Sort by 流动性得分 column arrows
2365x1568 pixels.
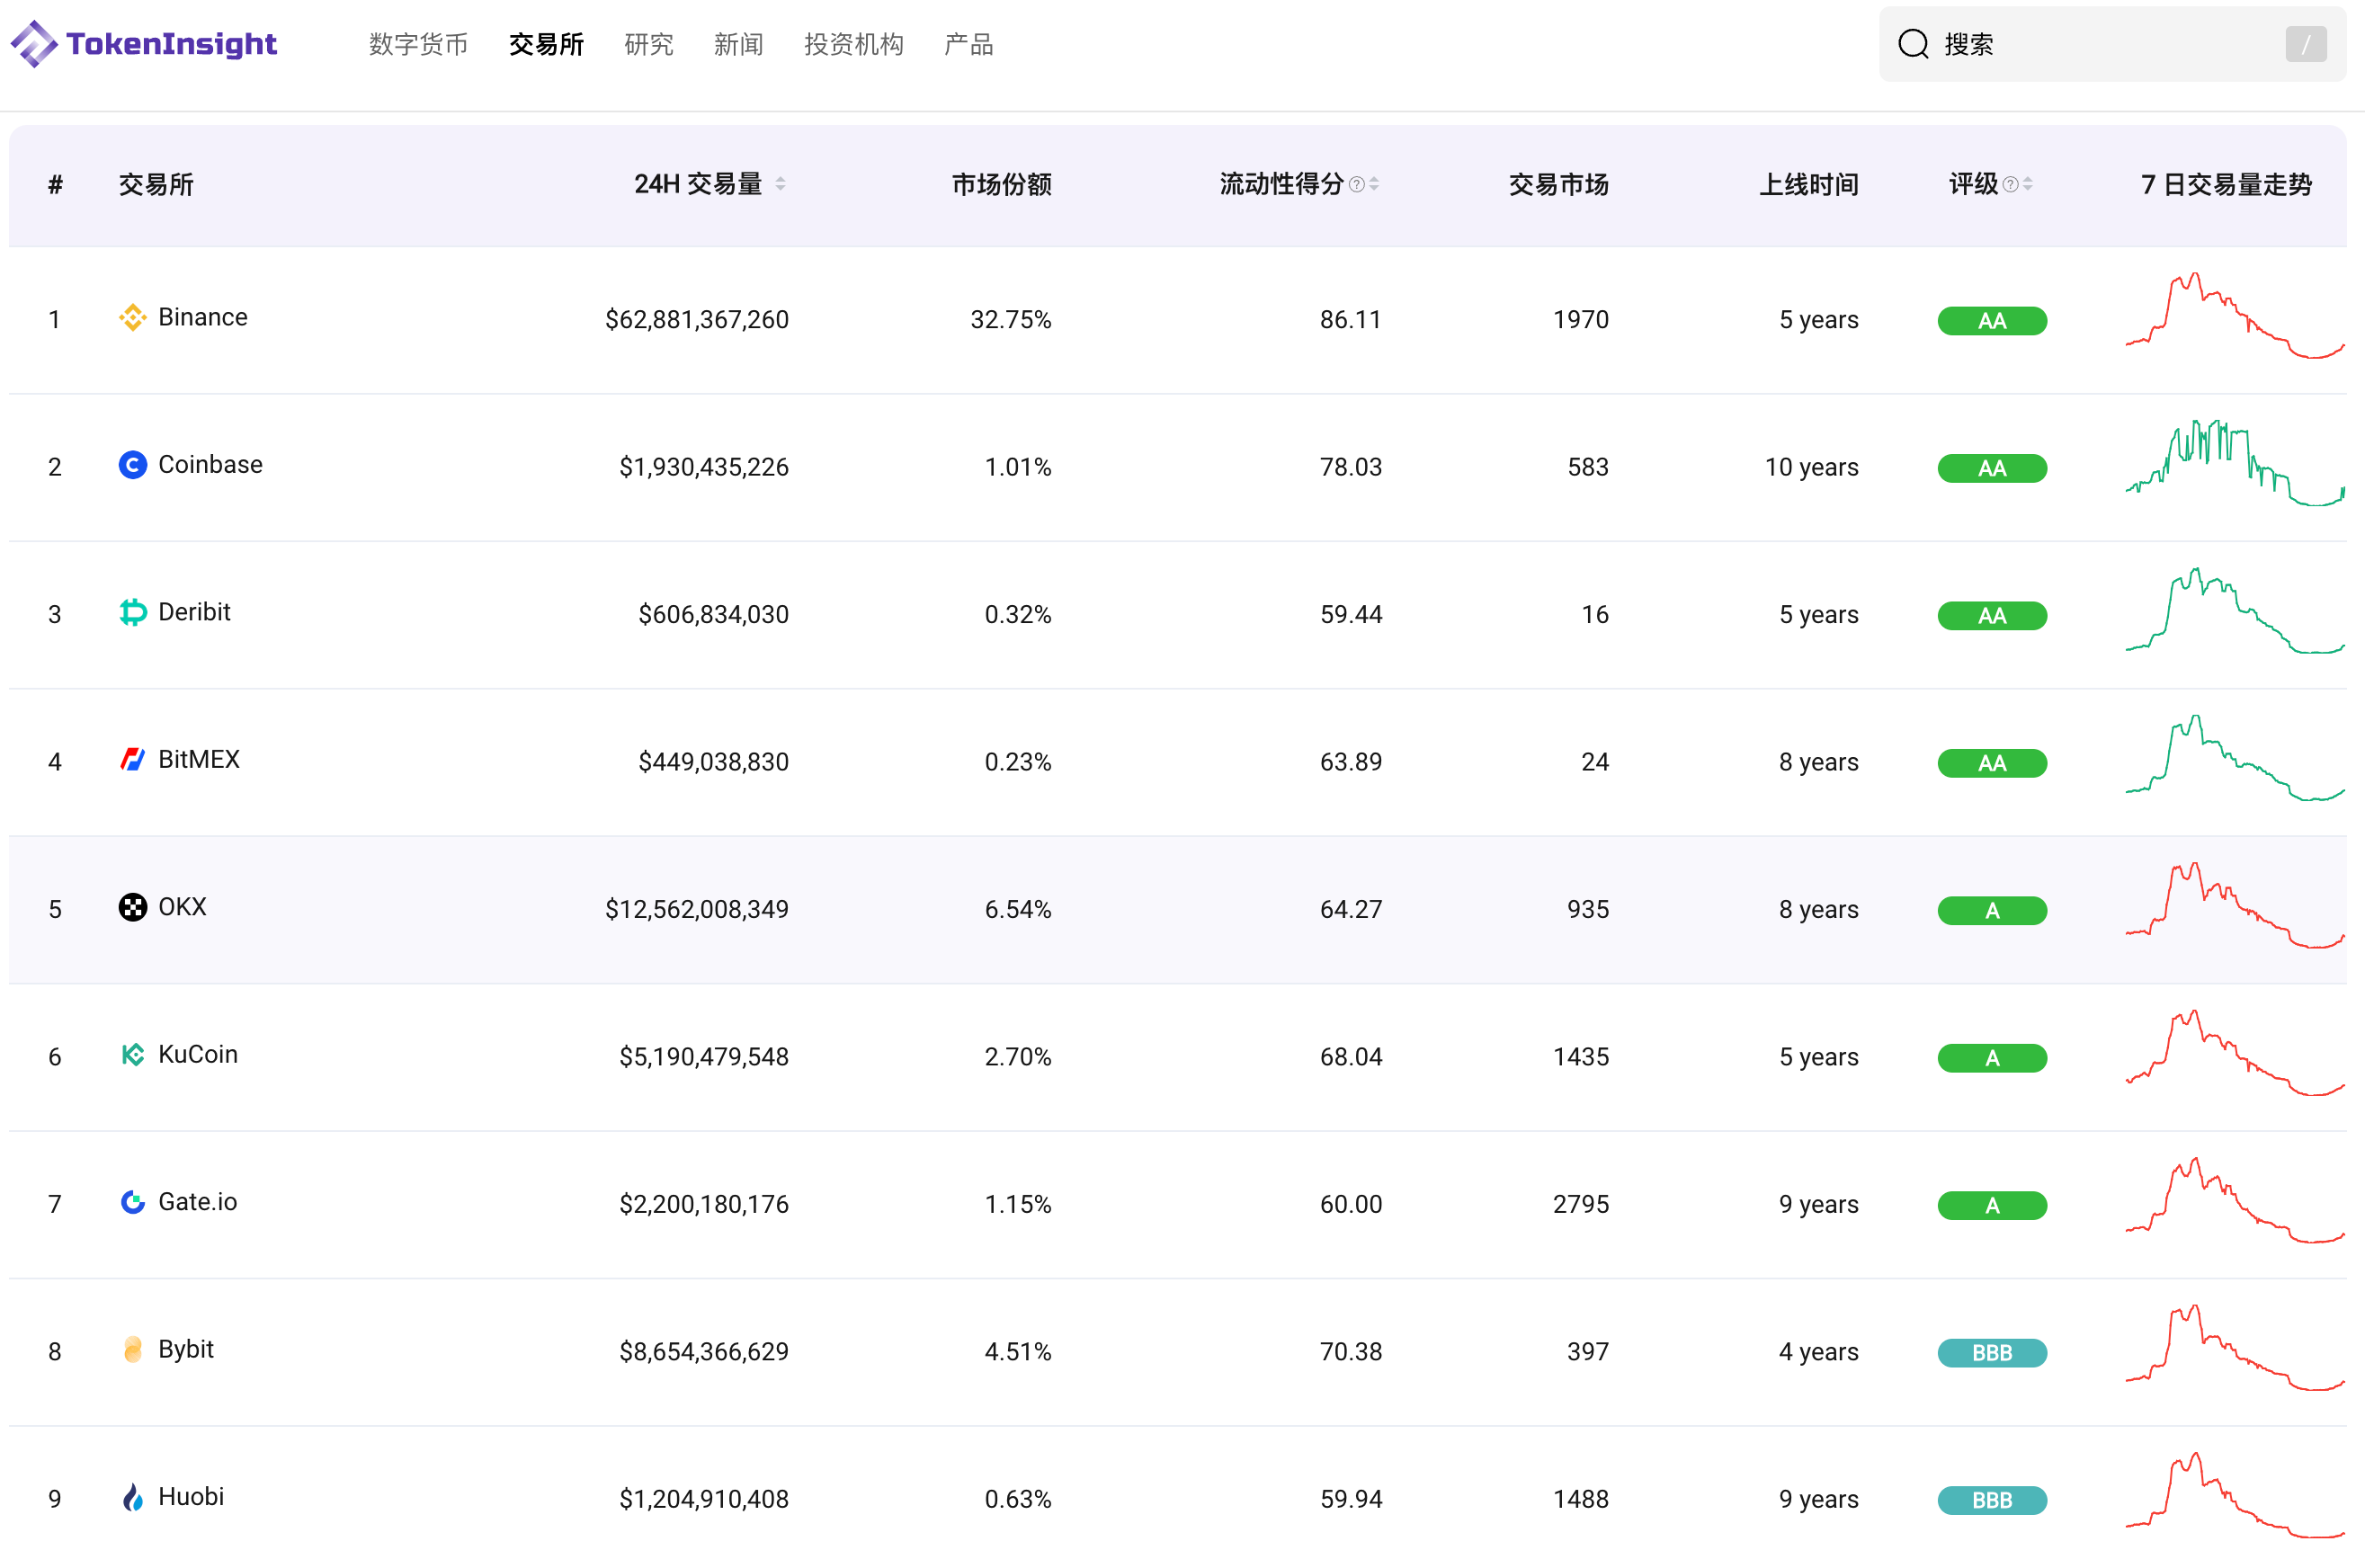[x=1374, y=184]
